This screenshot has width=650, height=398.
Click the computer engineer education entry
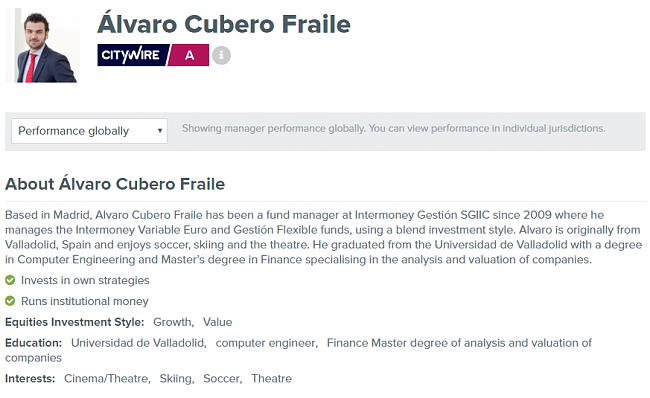(267, 343)
